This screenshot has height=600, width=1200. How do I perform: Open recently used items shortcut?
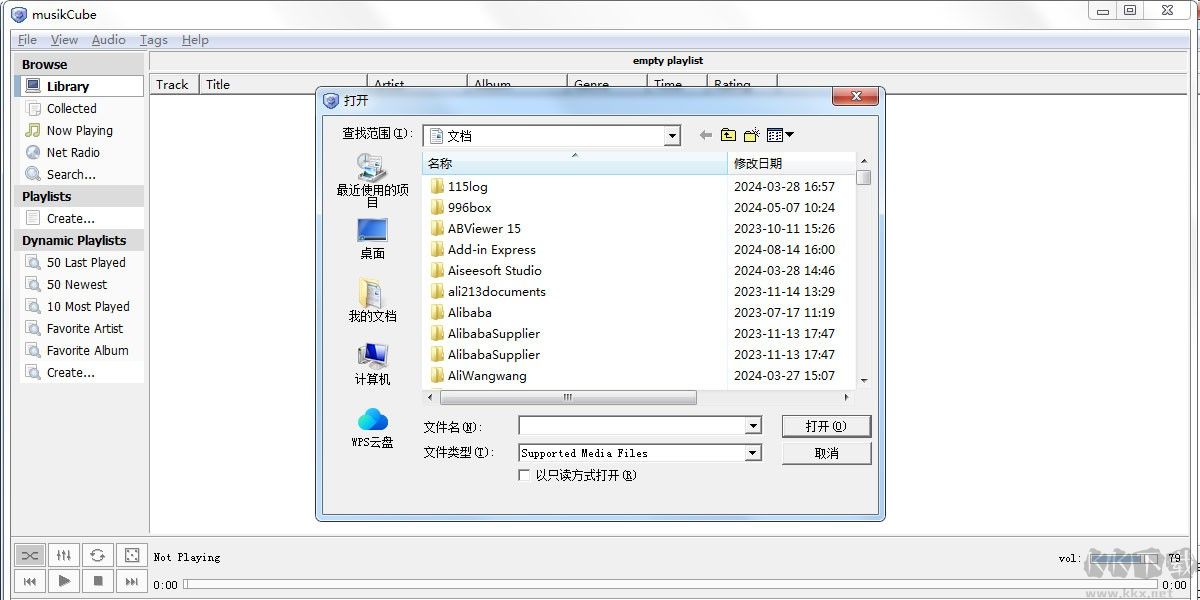372,181
